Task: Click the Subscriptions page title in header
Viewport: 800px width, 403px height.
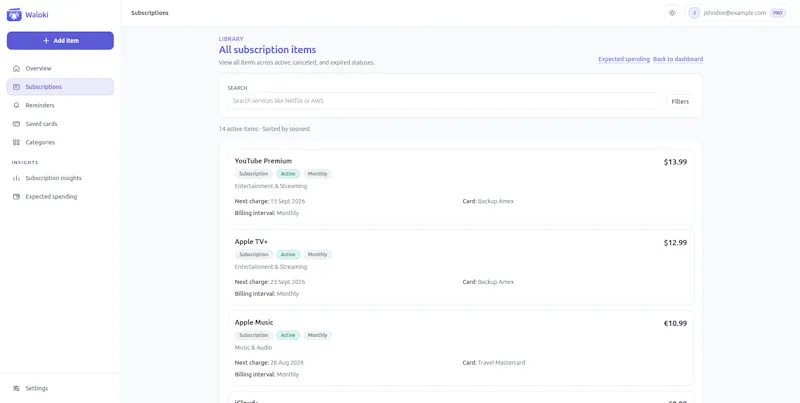Action: [149, 13]
